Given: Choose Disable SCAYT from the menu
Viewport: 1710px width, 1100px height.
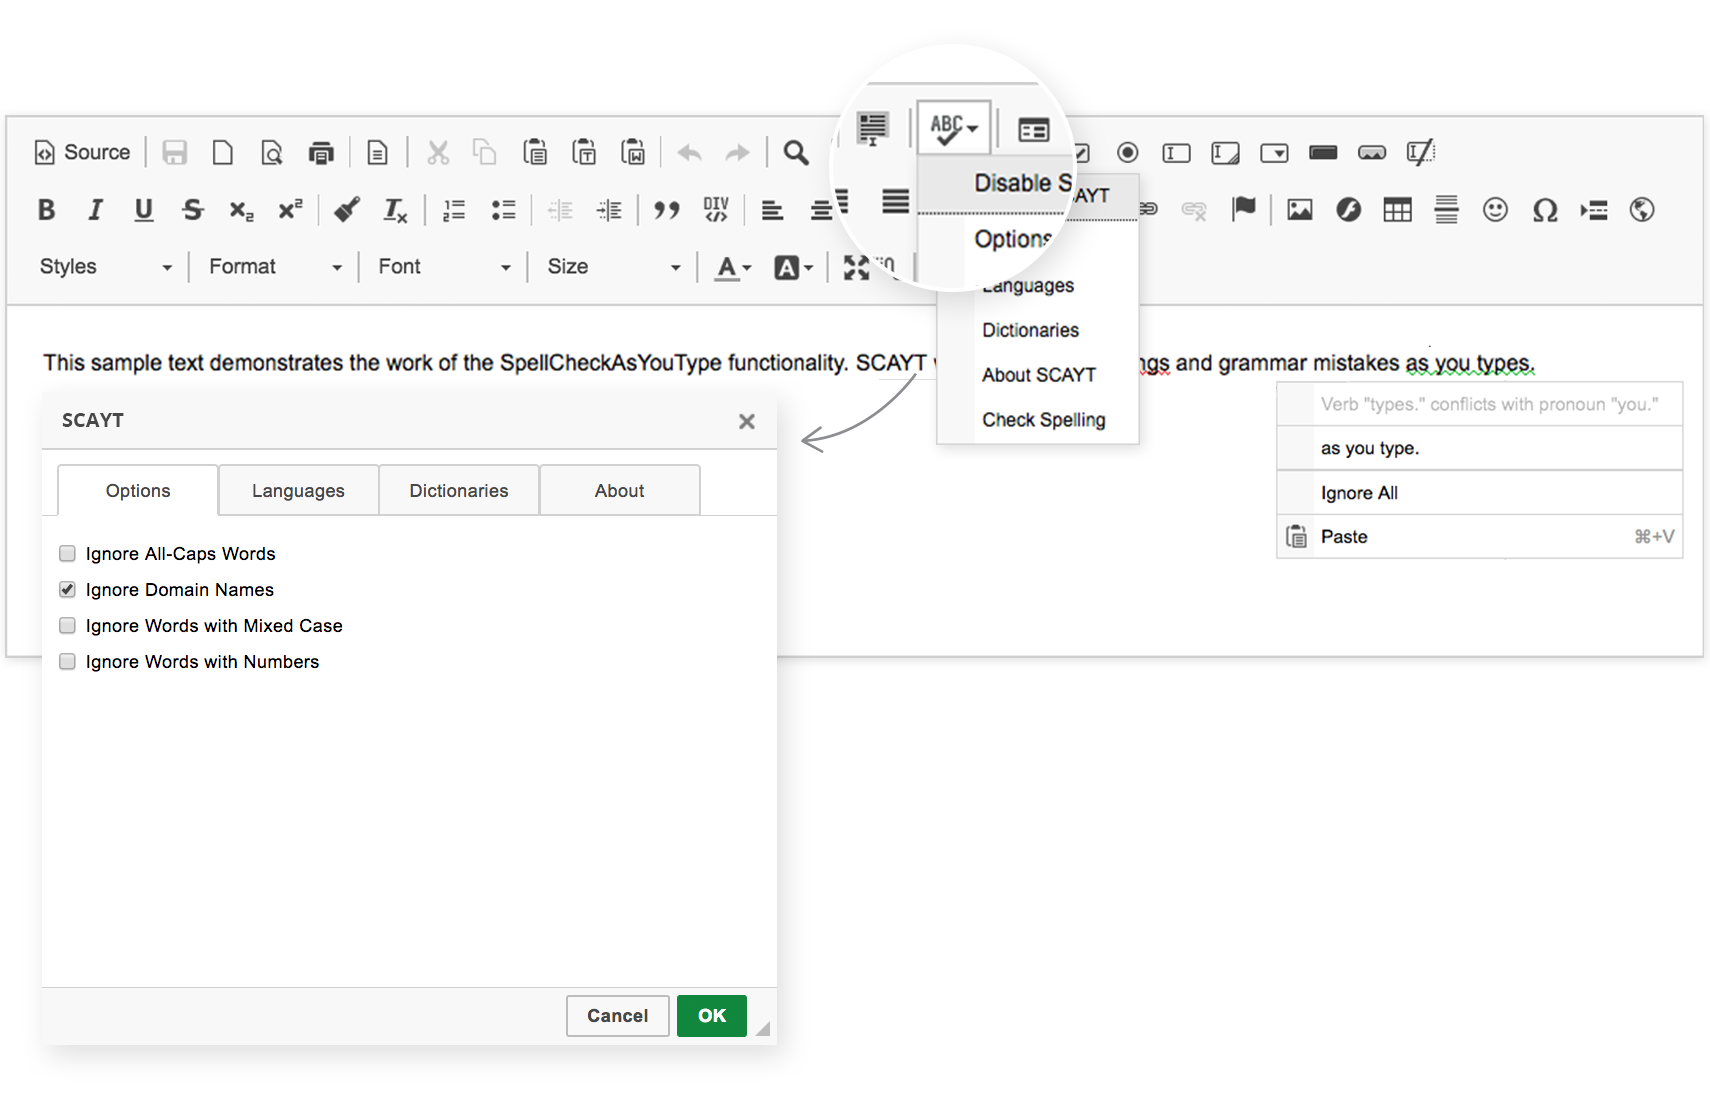Looking at the screenshot, I should pyautogui.click(x=1028, y=184).
